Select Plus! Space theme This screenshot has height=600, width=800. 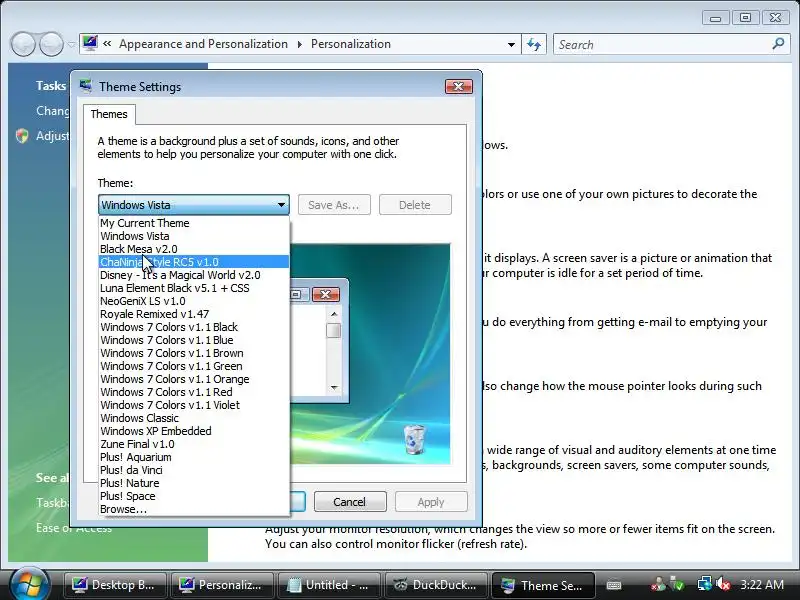(x=194, y=496)
